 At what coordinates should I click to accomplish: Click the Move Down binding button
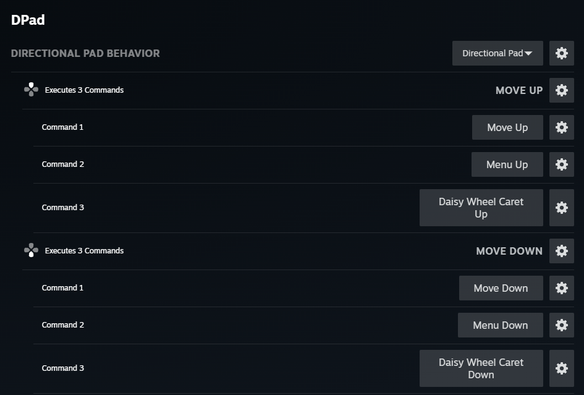coord(501,288)
